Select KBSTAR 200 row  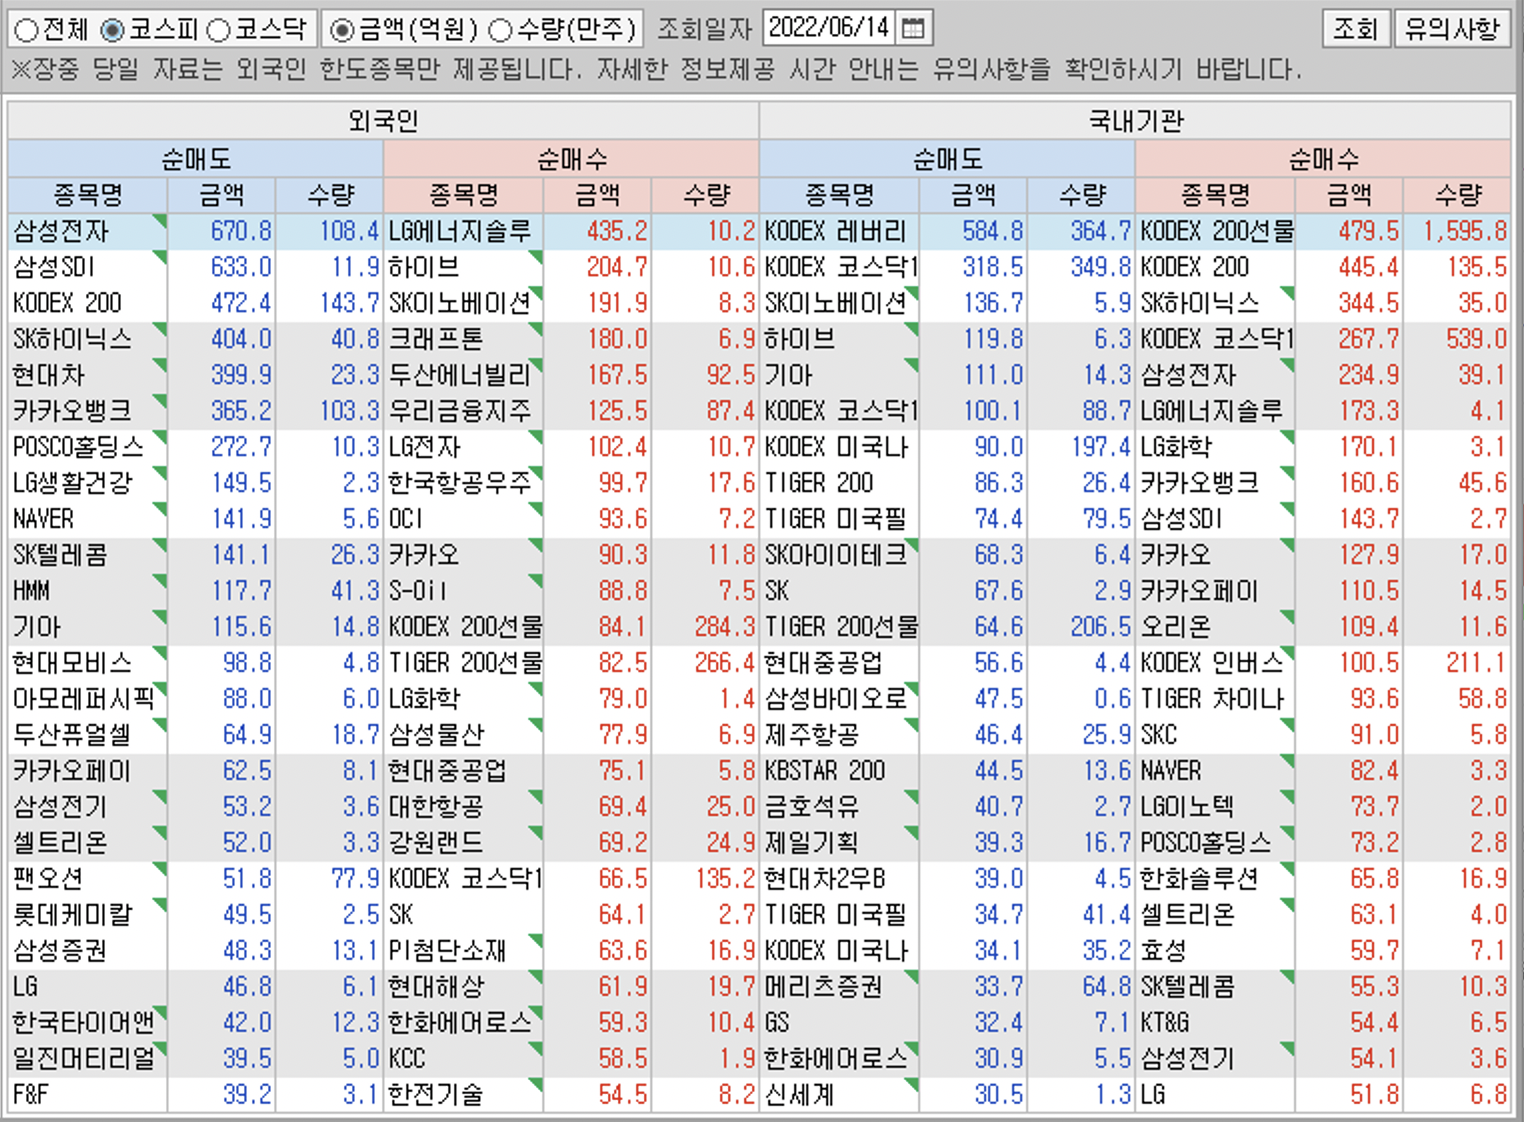pyautogui.click(x=839, y=771)
